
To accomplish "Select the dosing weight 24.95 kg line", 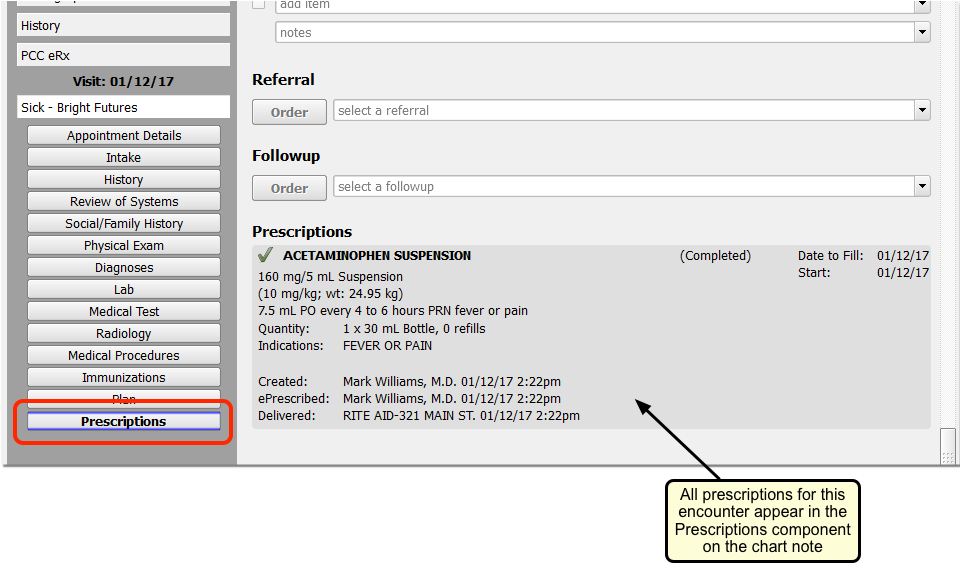I will [x=331, y=294].
